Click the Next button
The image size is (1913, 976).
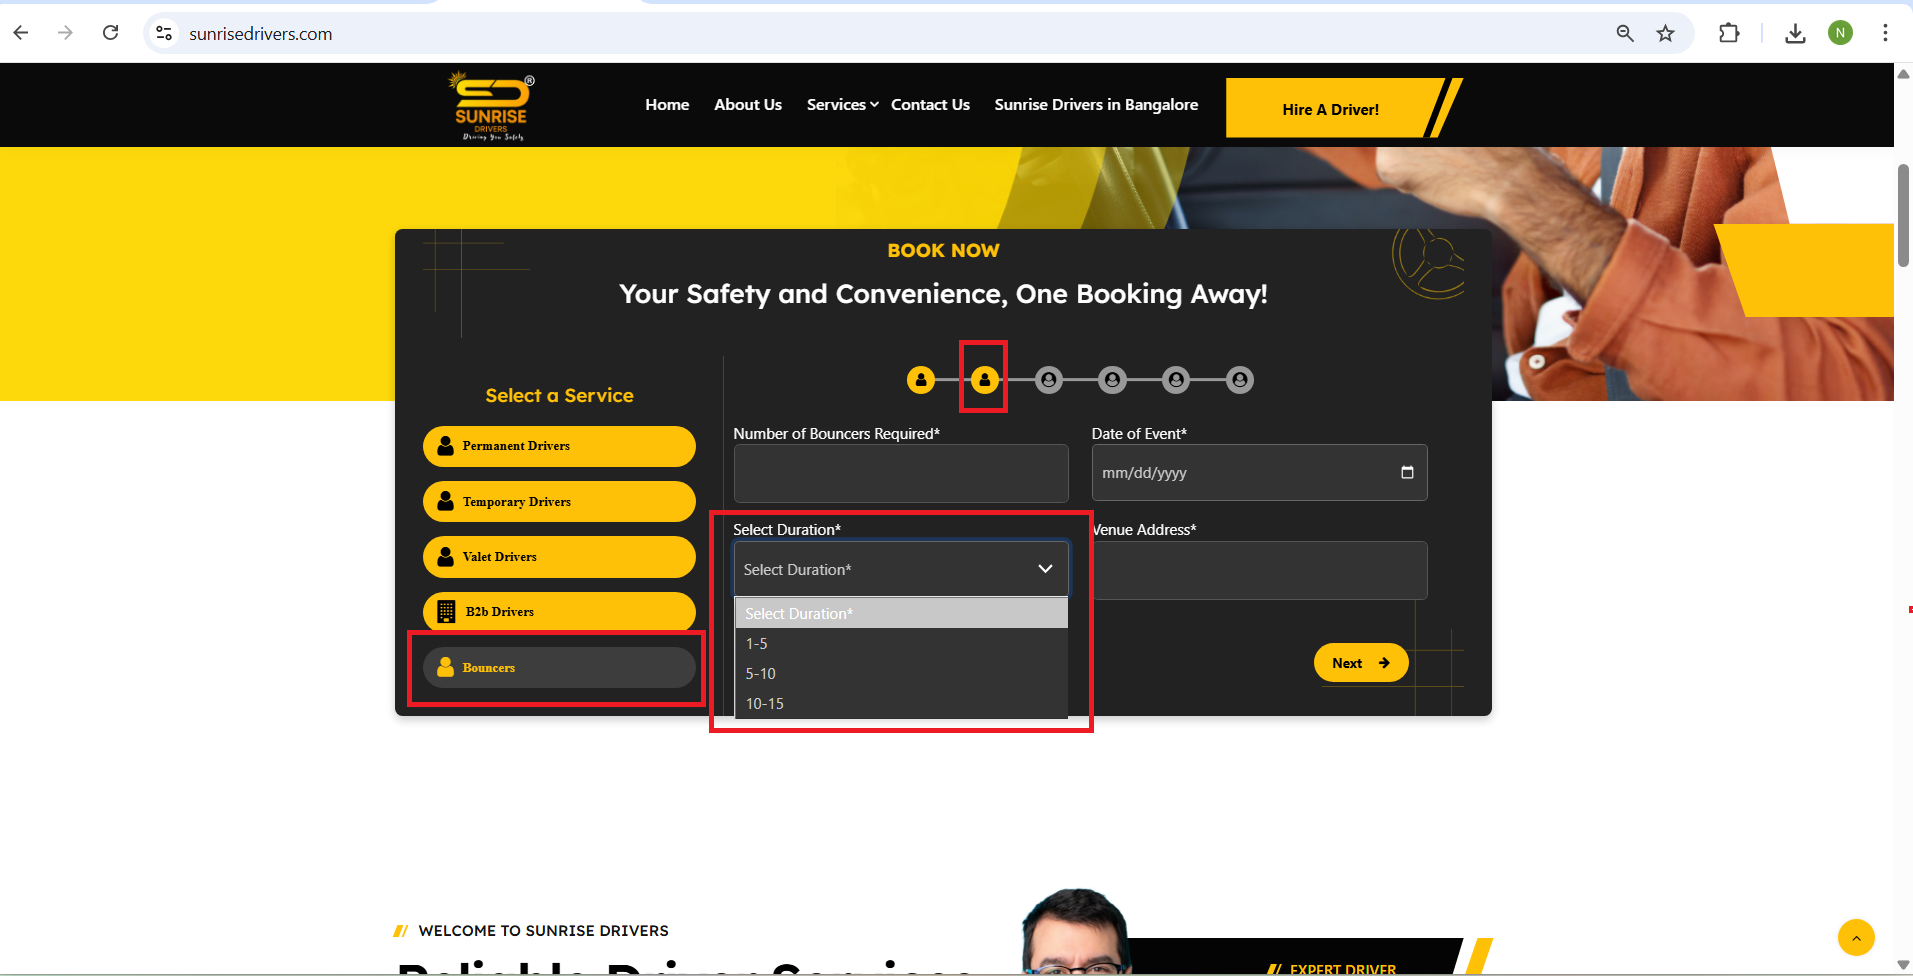[x=1360, y=663]
